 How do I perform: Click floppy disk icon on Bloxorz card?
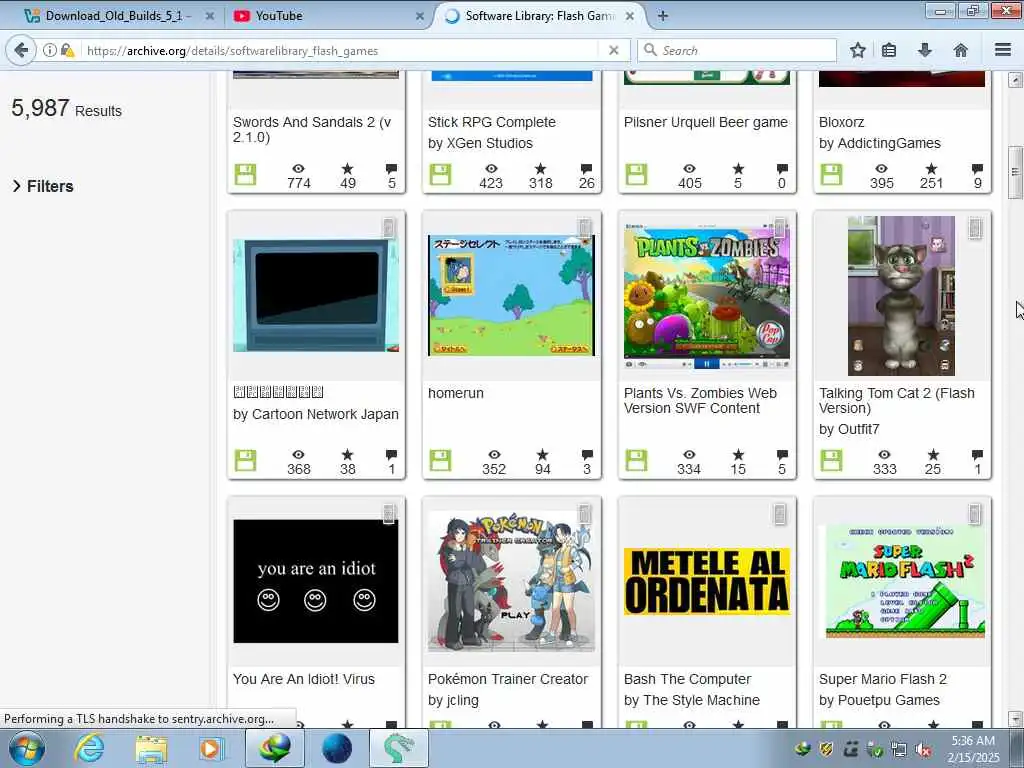tap(831, 174)
